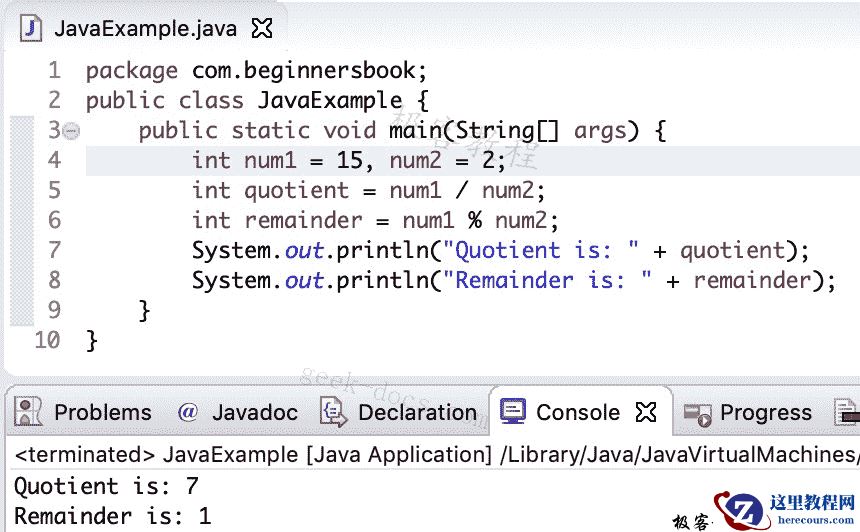Switch to the Progress tab
Viewport: 860px width, 532px height.
coord(766,412)
